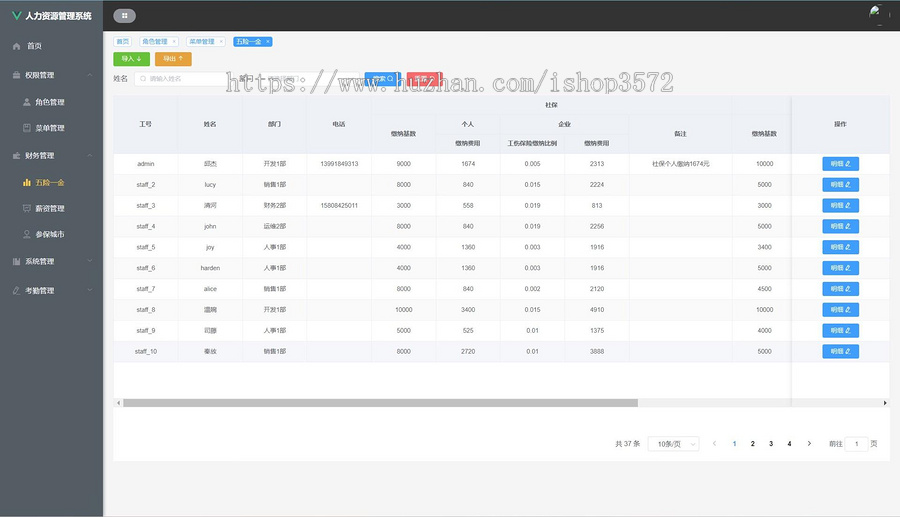Click the Vue logo beside 人力资源管理系统

[17, 15]
